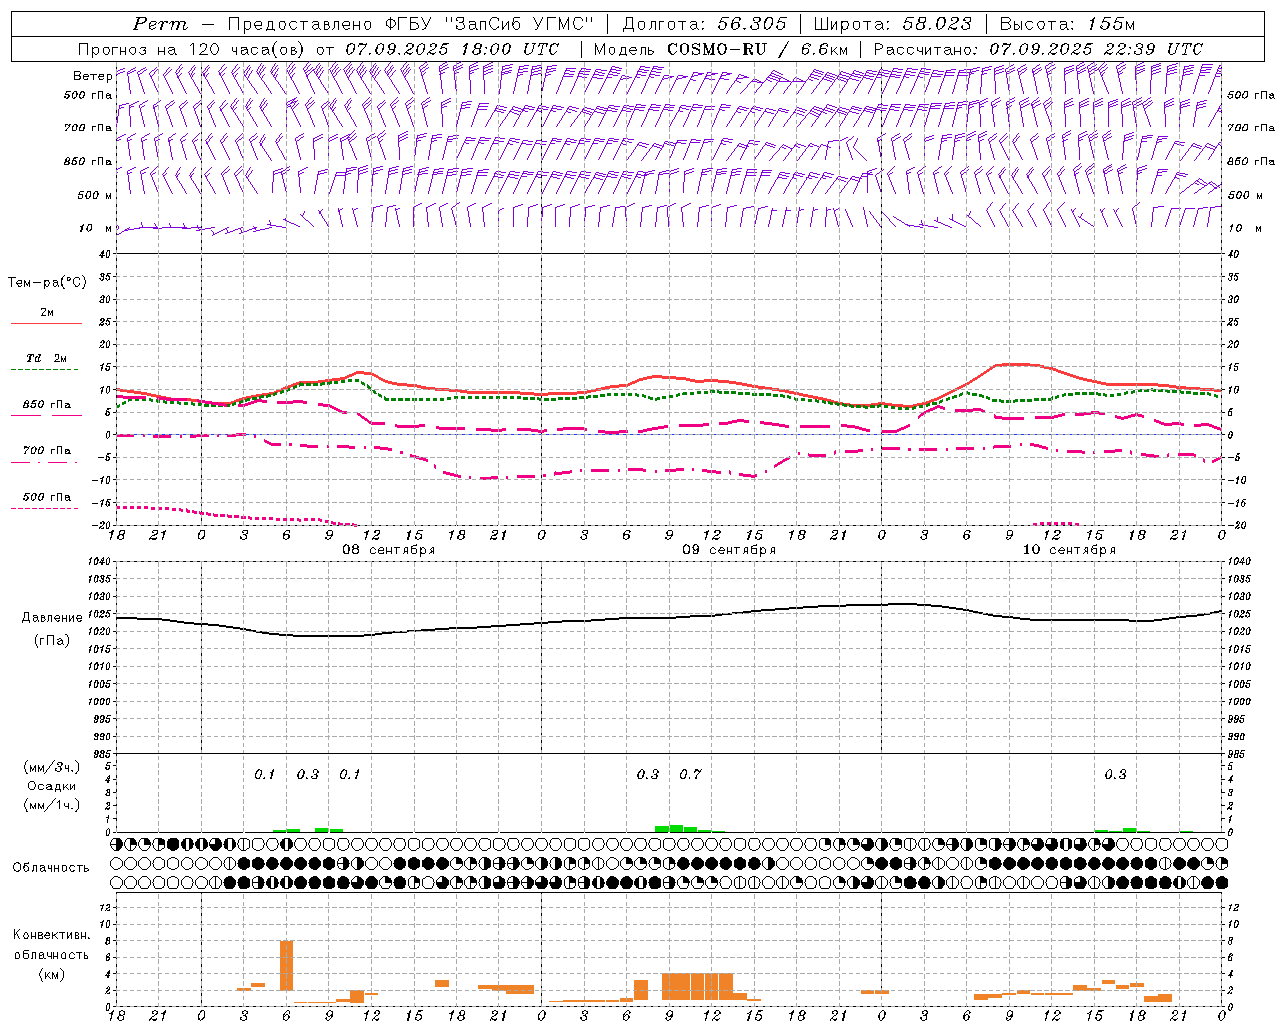Click the "(мм/3ч.)" precipitation unit label
This screenshot has width=1280, height=1024.
(x=51, y=767)
